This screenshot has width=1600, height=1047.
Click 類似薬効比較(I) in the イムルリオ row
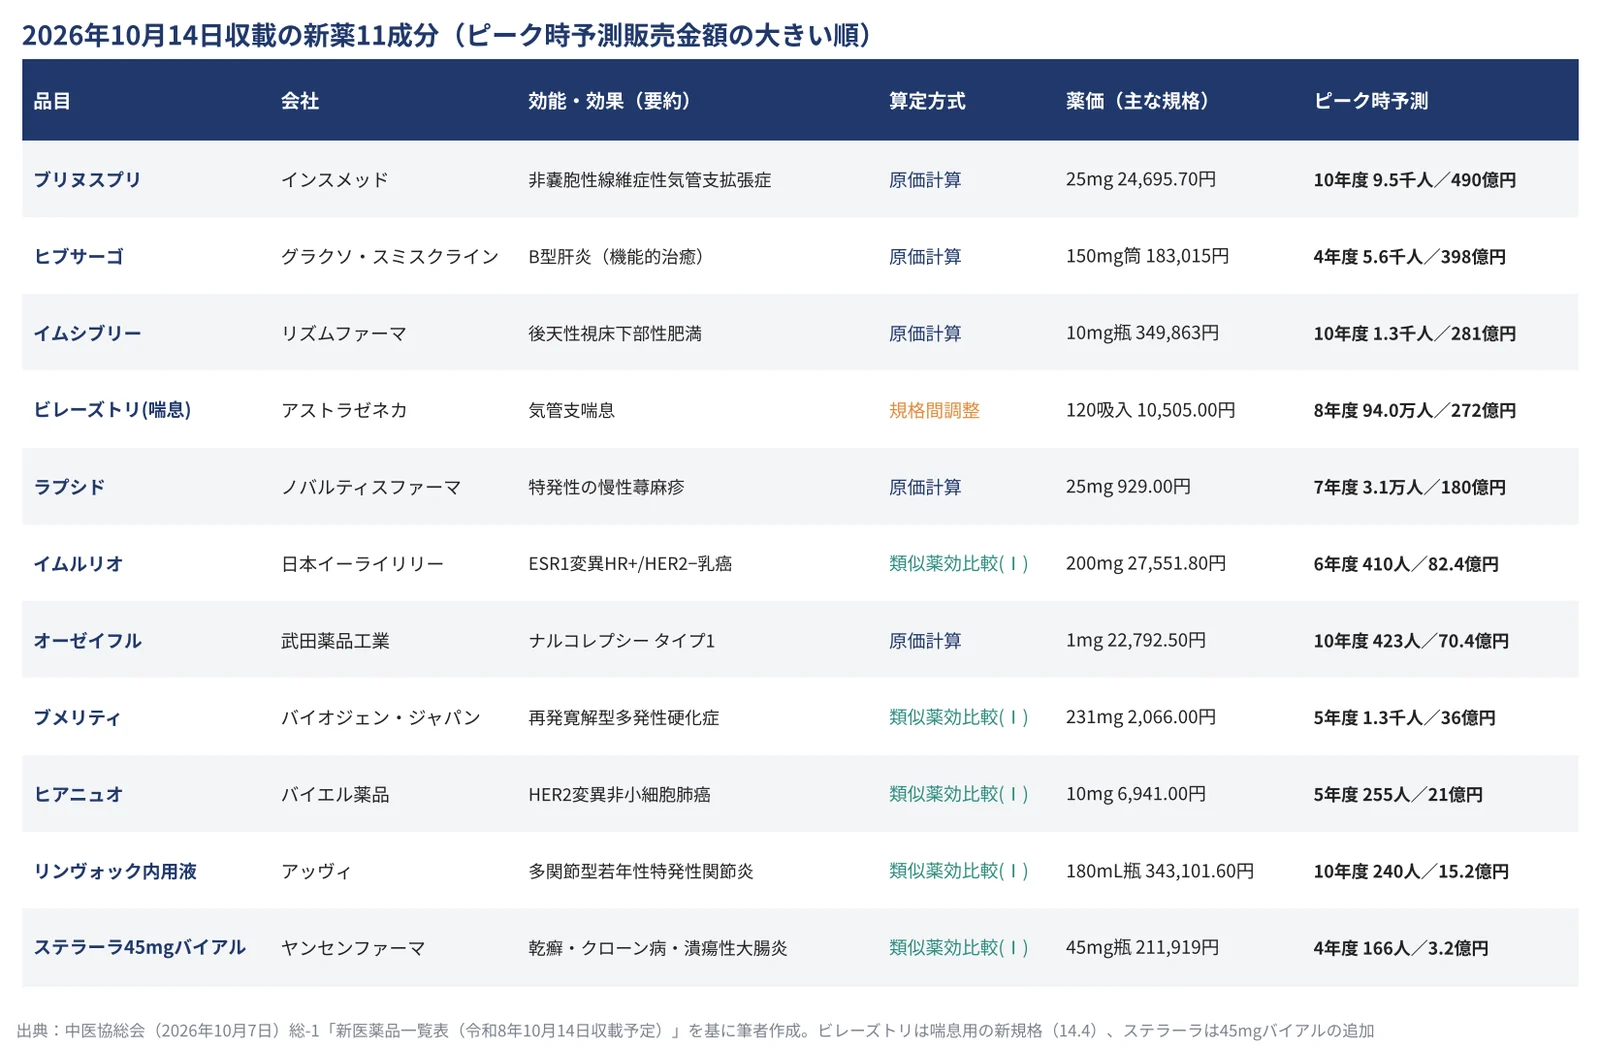958,564
